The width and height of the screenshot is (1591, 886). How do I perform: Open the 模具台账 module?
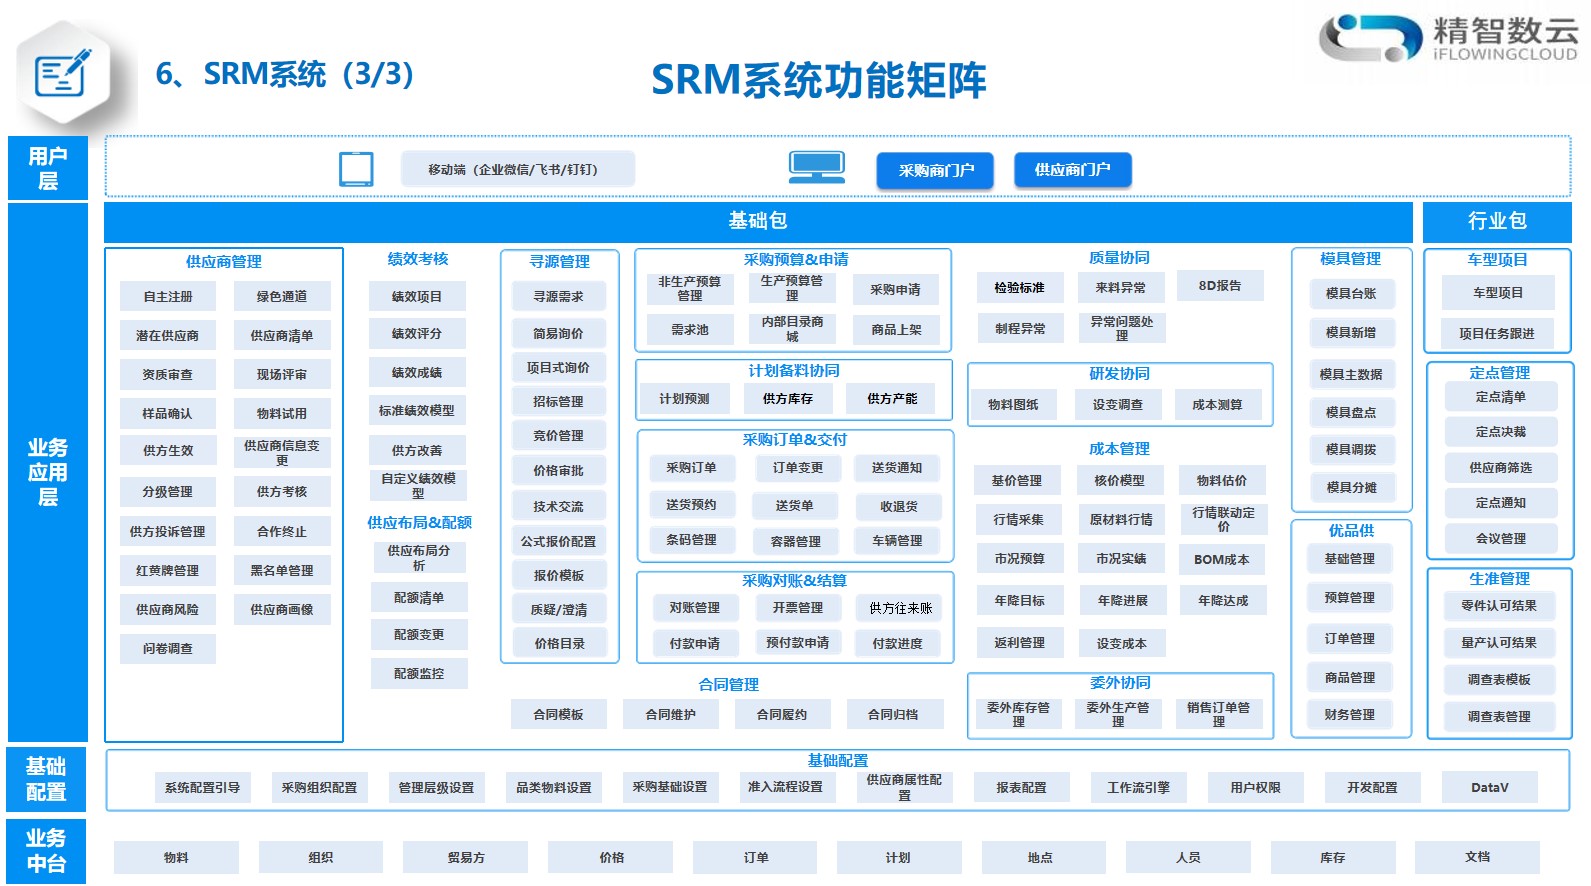click(x=1350, y=294)
